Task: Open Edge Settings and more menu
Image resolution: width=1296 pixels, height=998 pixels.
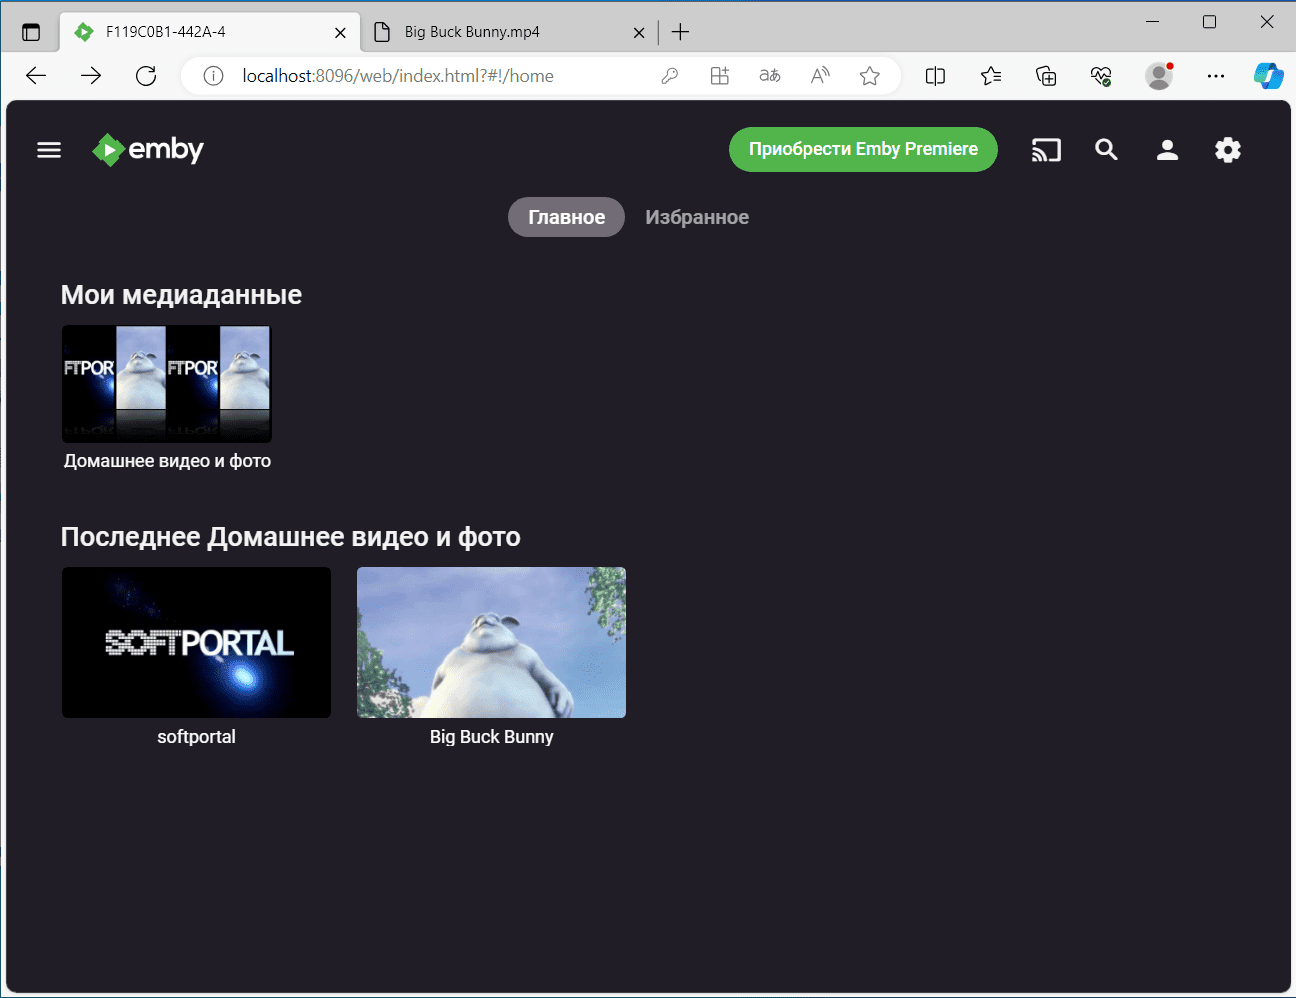Action: pos(1216,76)
